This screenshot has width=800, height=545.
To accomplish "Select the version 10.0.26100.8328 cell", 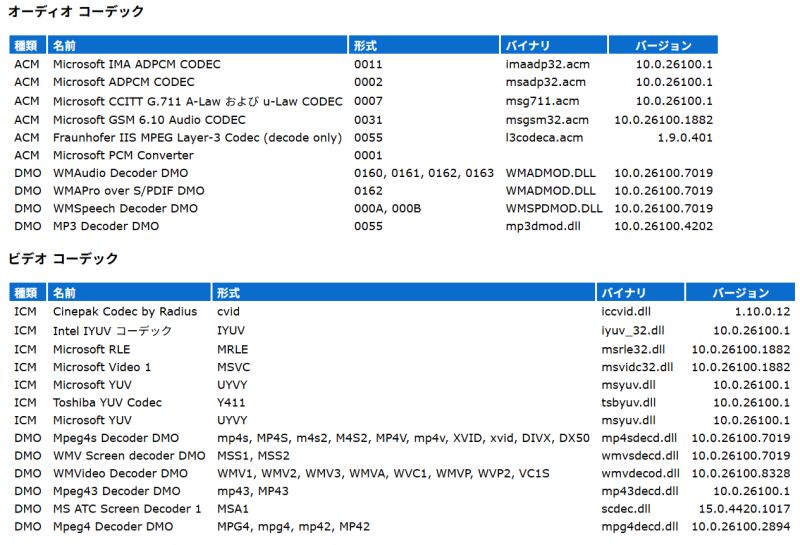I will (x=741, y=473).
